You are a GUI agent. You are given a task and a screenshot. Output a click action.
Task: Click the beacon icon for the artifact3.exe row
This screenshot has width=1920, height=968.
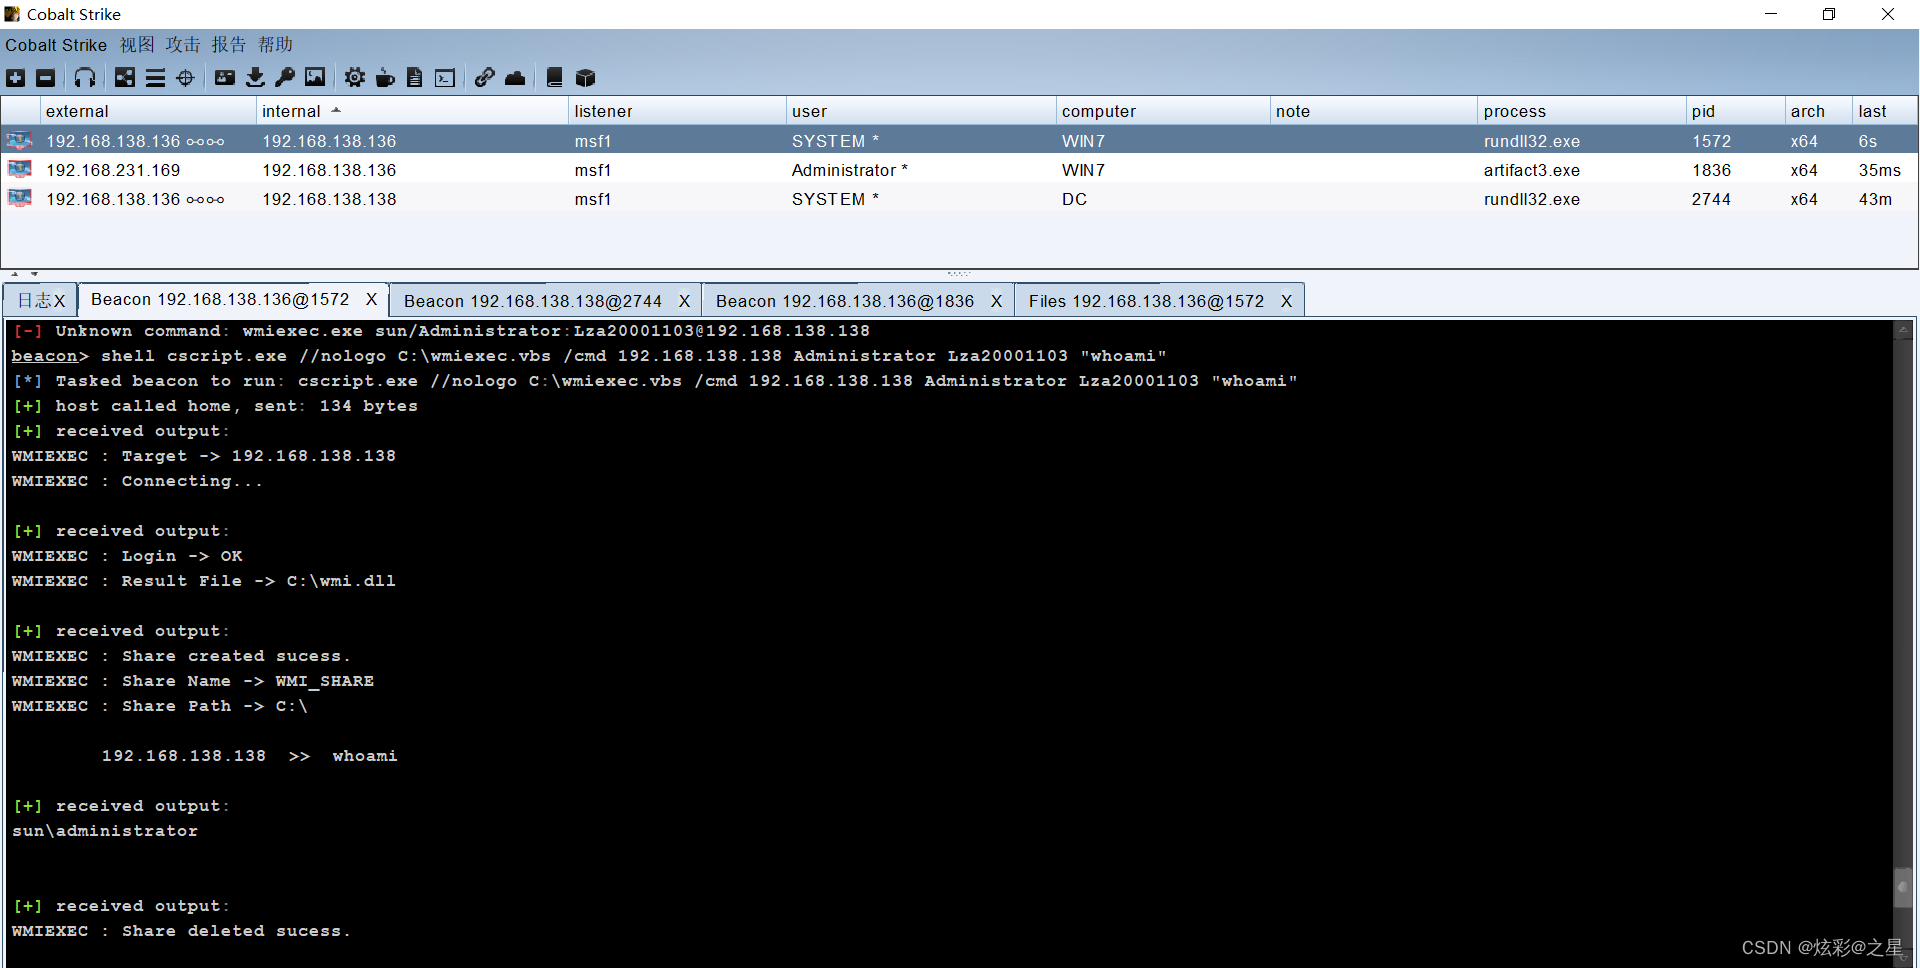click(20, 169)
